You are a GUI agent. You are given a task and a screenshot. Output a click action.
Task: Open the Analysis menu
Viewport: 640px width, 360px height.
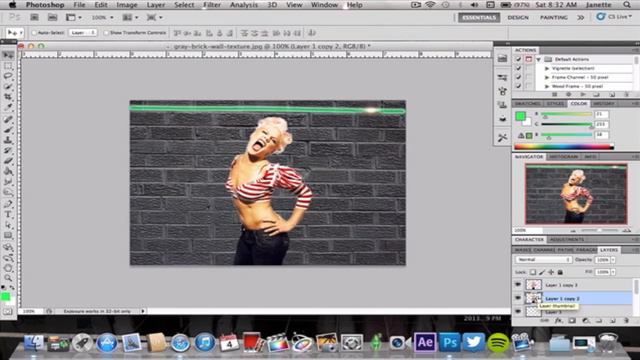pyautogui.click(x=244, y=5)
